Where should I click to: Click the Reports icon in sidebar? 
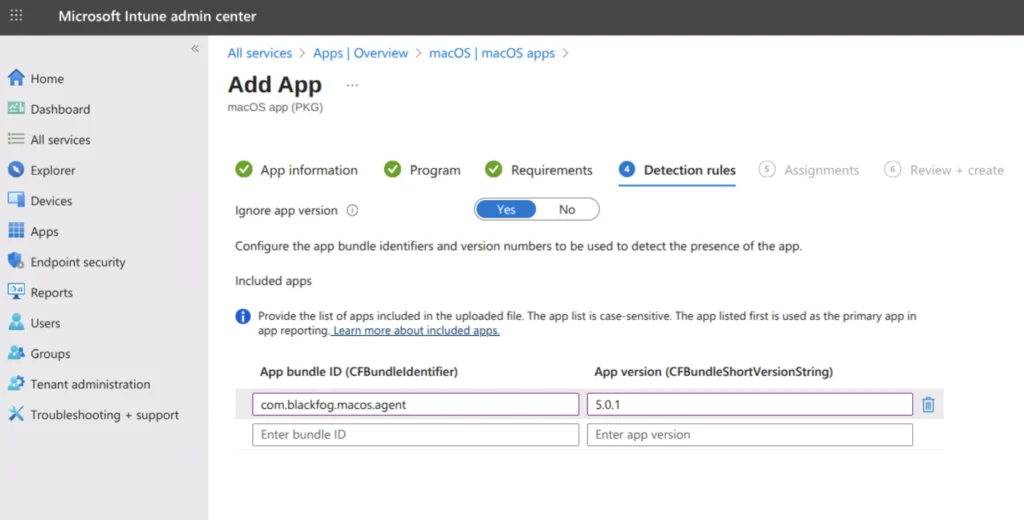pos(16,291)
